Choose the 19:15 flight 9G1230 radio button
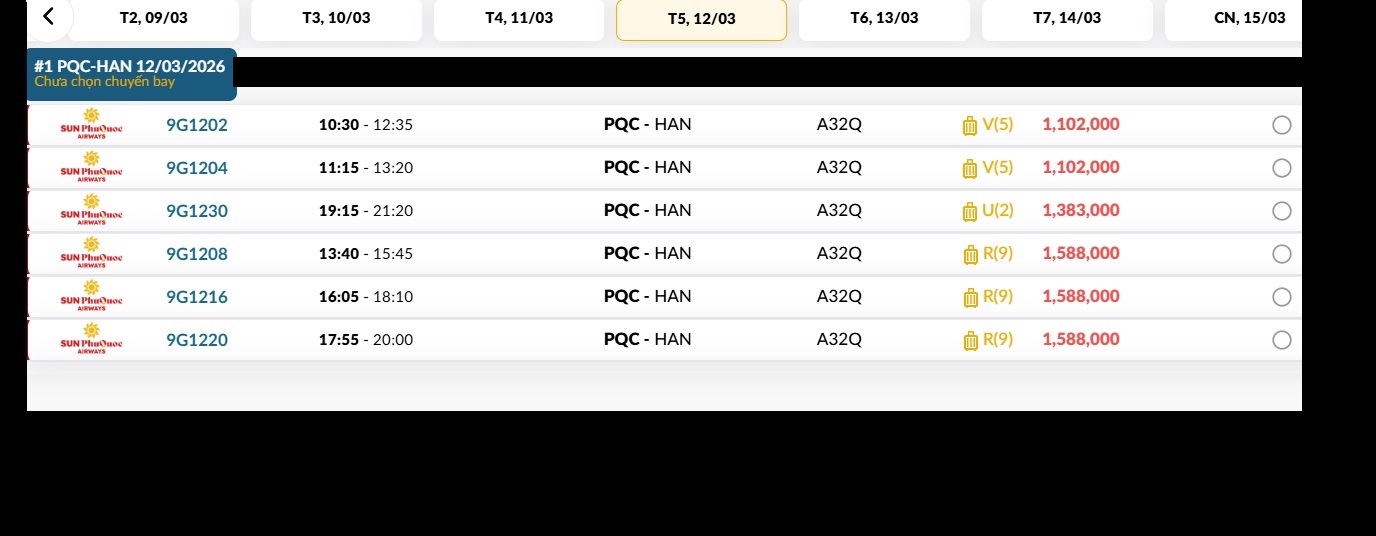 (x=1281, y=211)
